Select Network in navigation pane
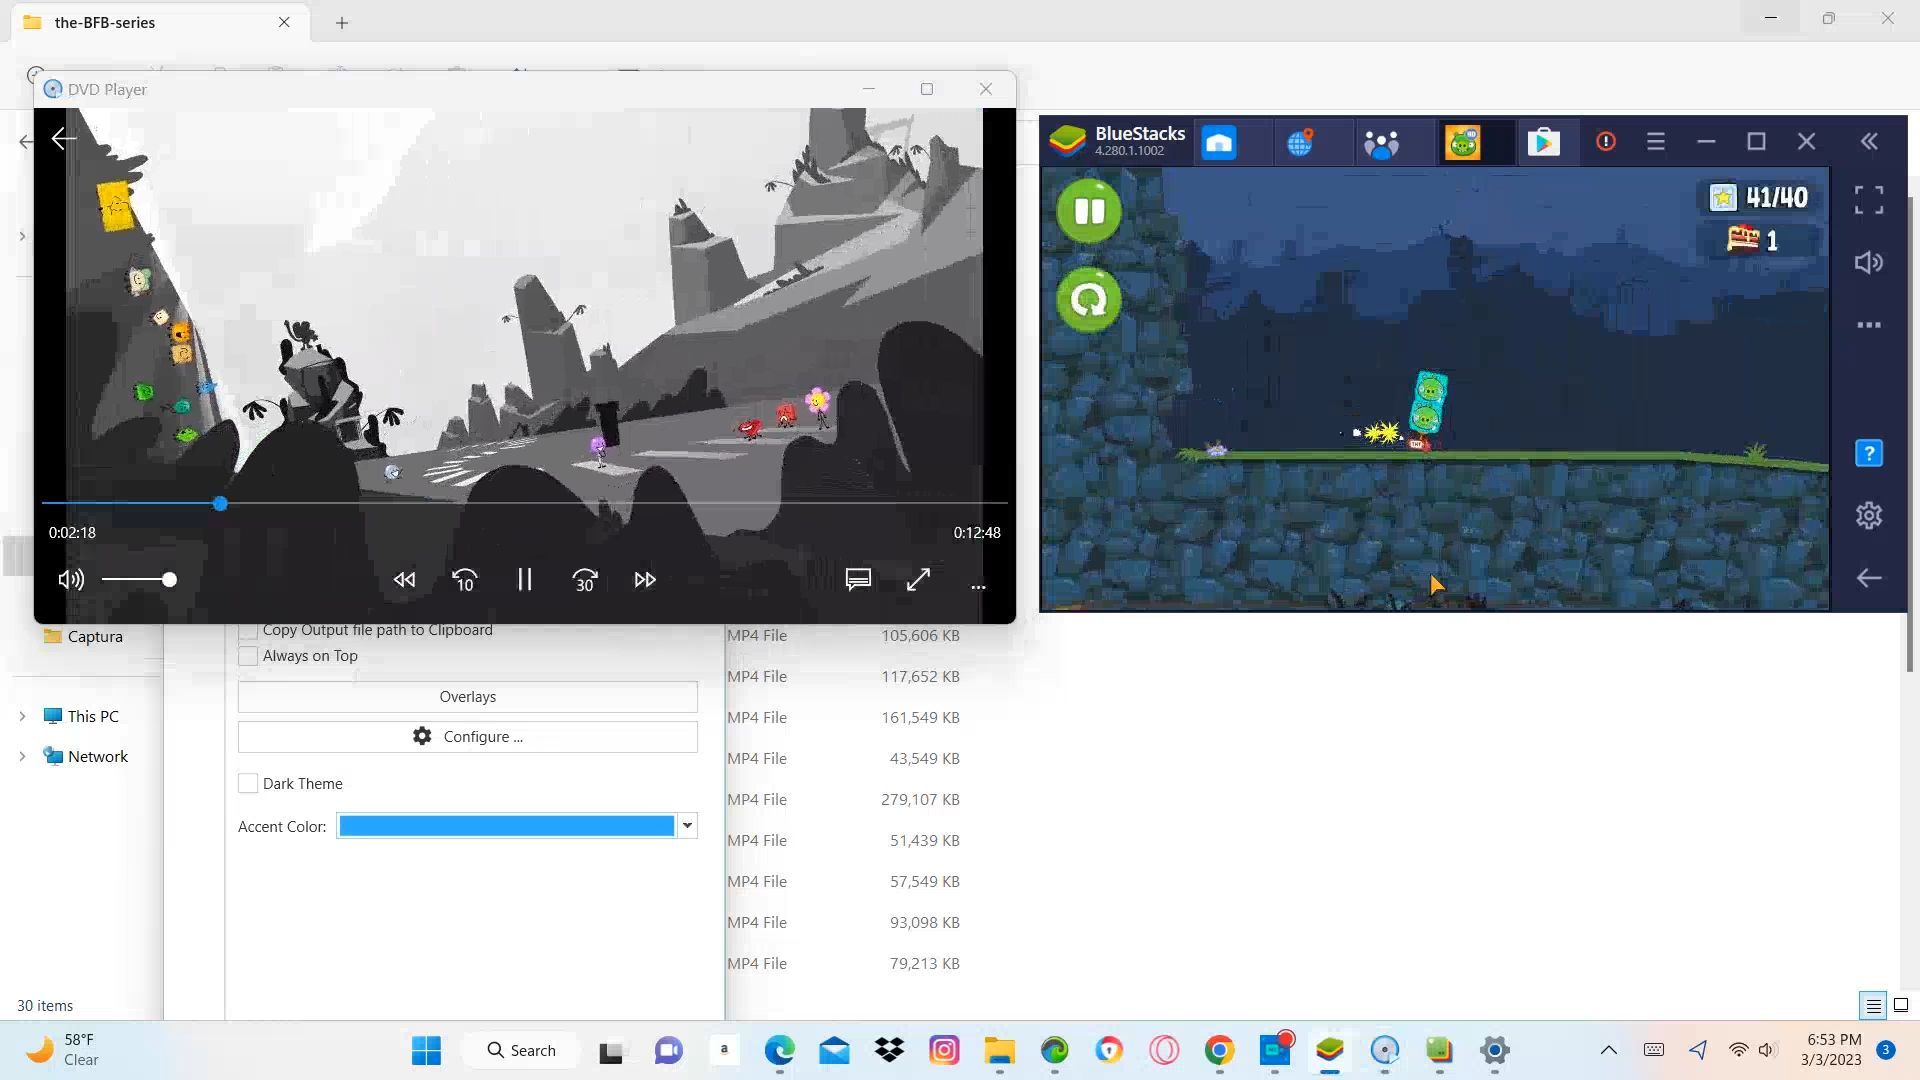This screenshot has width=1920, height=1080. (x=86, y=756)
